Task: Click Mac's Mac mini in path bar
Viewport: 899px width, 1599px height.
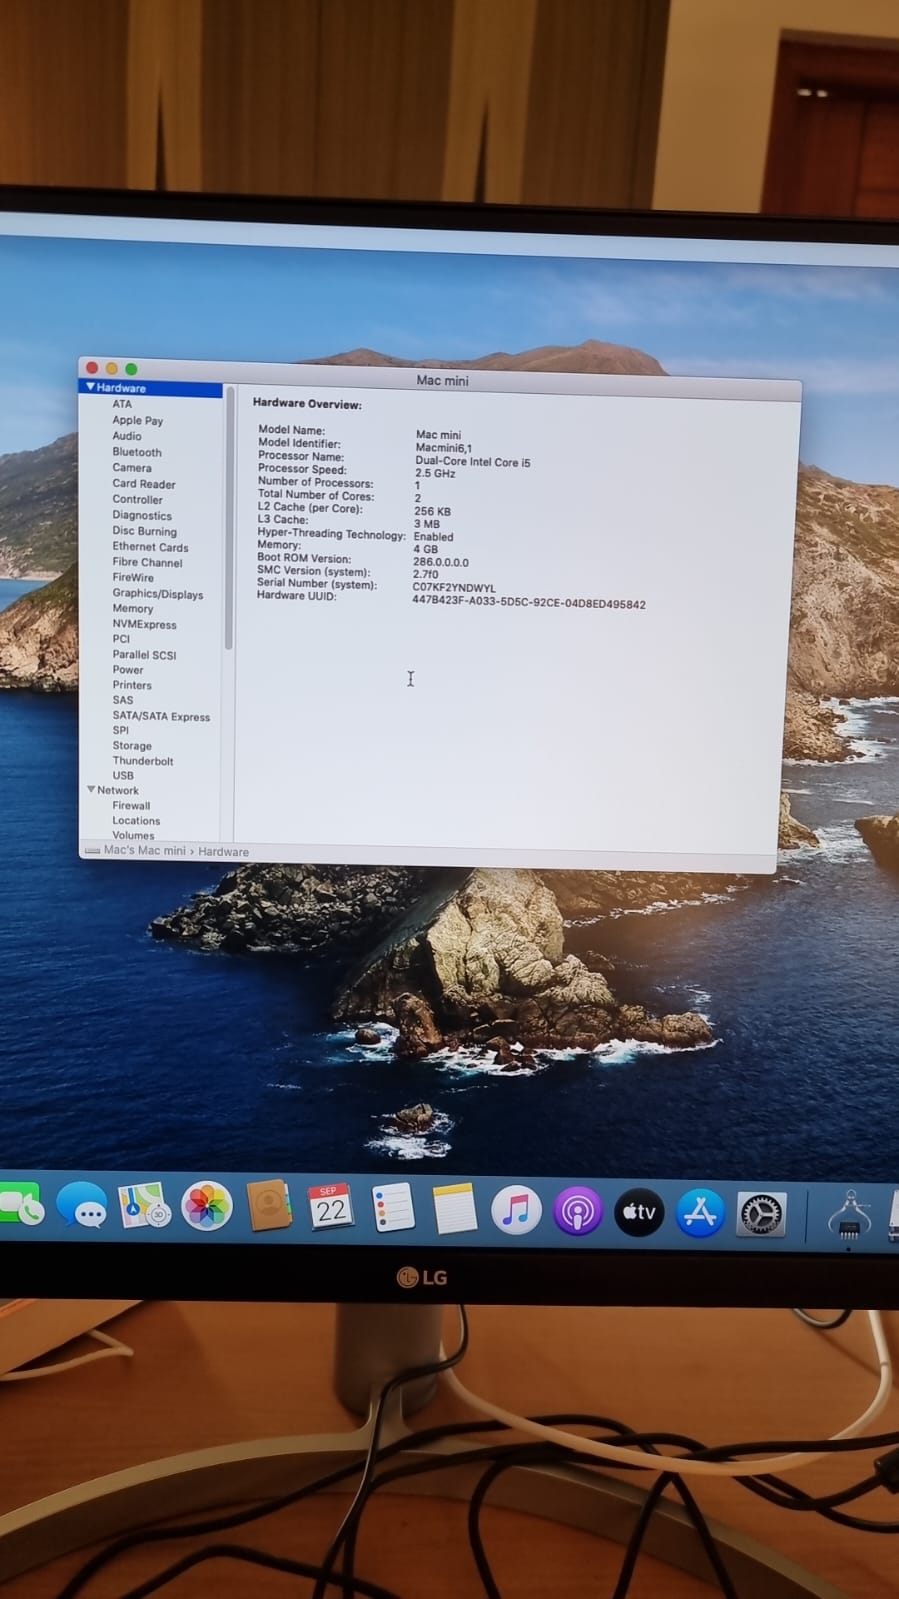Action: [x=144, y=851]
